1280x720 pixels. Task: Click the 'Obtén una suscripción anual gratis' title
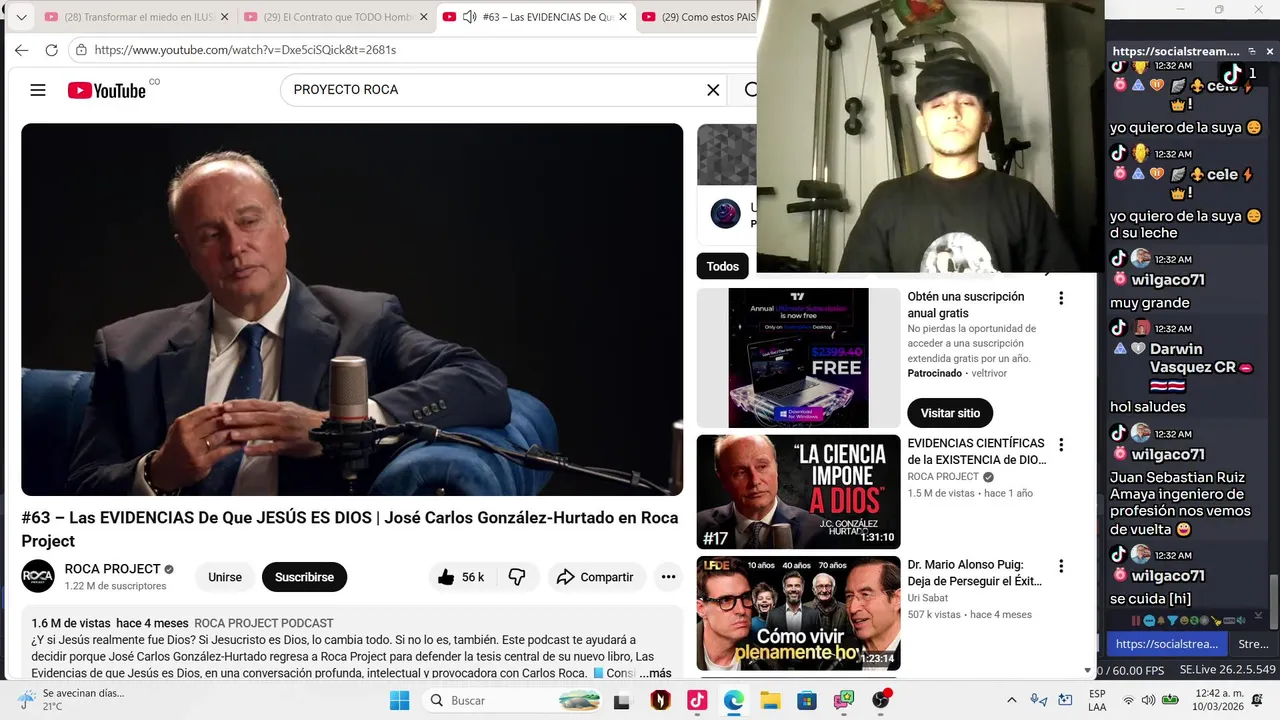point(966,305)
